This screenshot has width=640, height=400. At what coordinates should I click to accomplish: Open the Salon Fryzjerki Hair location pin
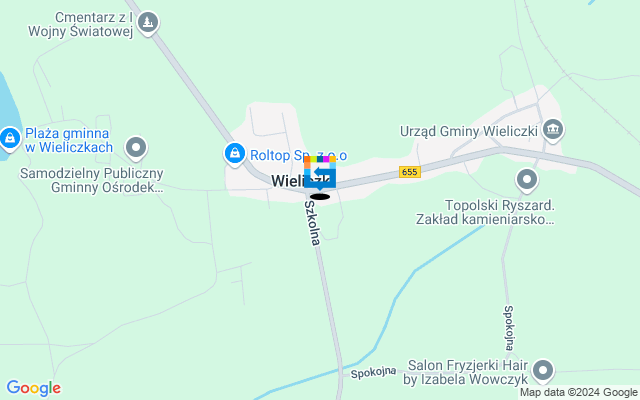[543, 371]
